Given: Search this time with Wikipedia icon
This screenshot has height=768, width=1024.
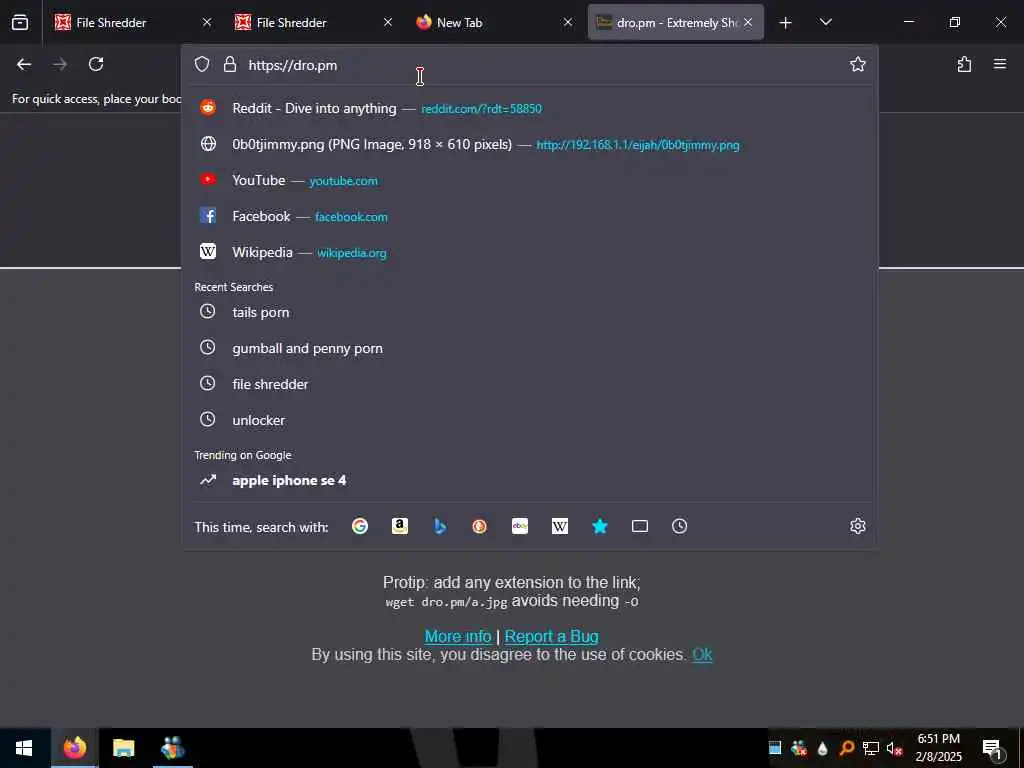Looking at the screenshot, I should 560,526.
